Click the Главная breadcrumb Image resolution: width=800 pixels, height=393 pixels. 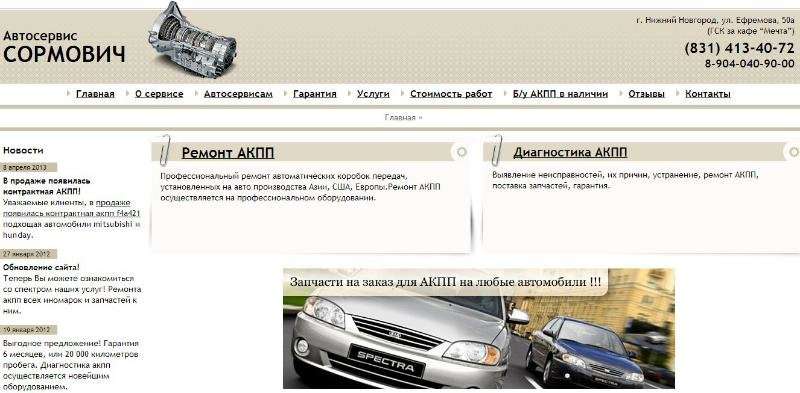(399, 117)
